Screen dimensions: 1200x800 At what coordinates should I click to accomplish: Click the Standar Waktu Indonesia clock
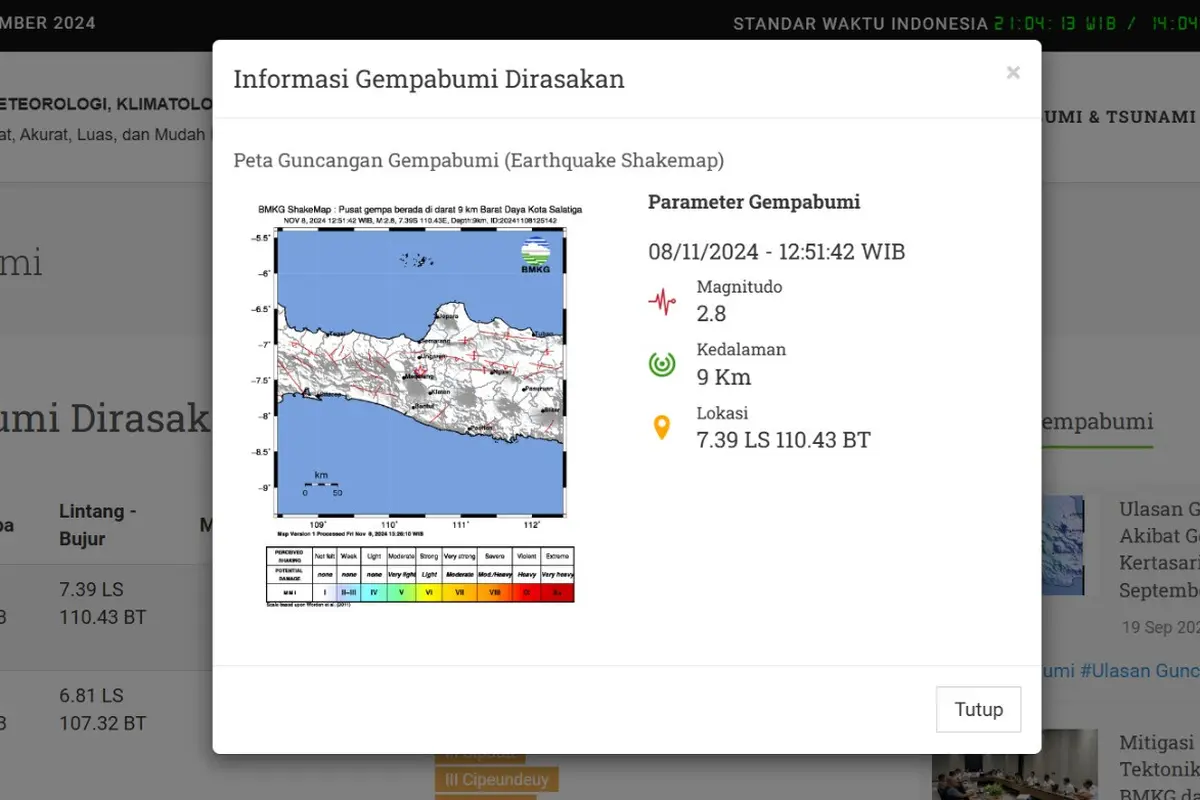966,24
